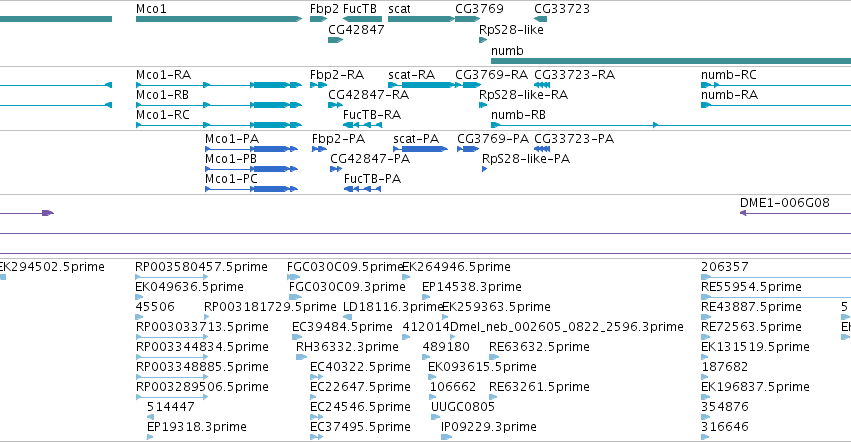Screen dimensions: 851x442
Task: Click the Mco1-PB protein label
Action: pos(231,159)
